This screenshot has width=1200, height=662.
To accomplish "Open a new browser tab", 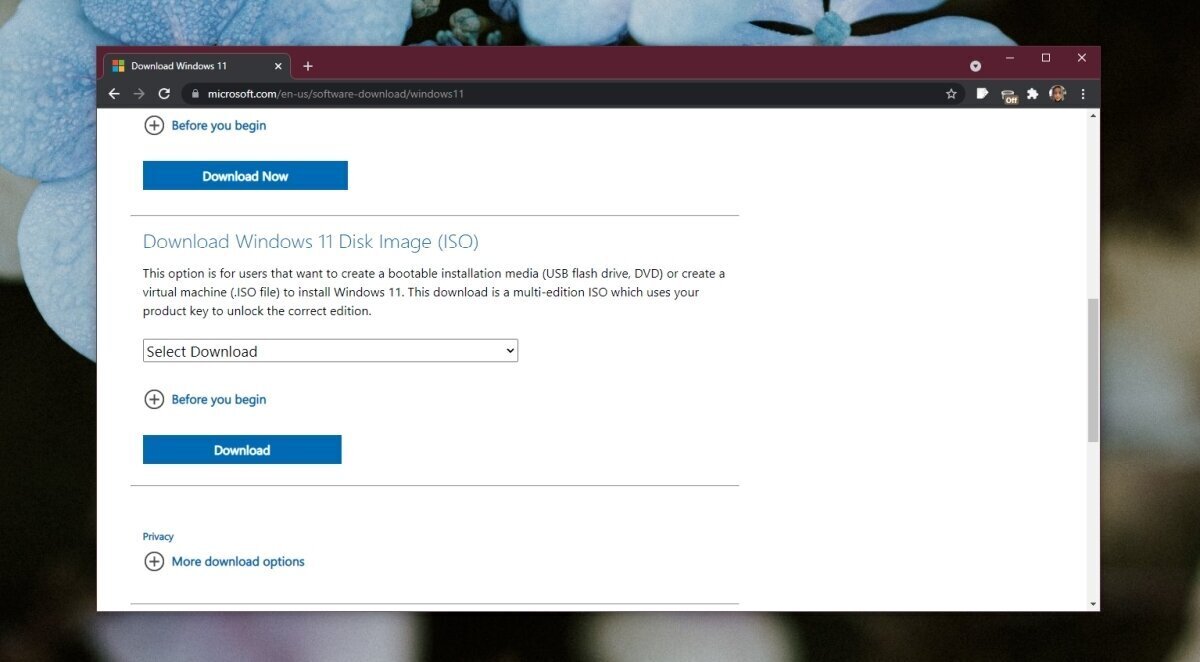I will 308,65.
